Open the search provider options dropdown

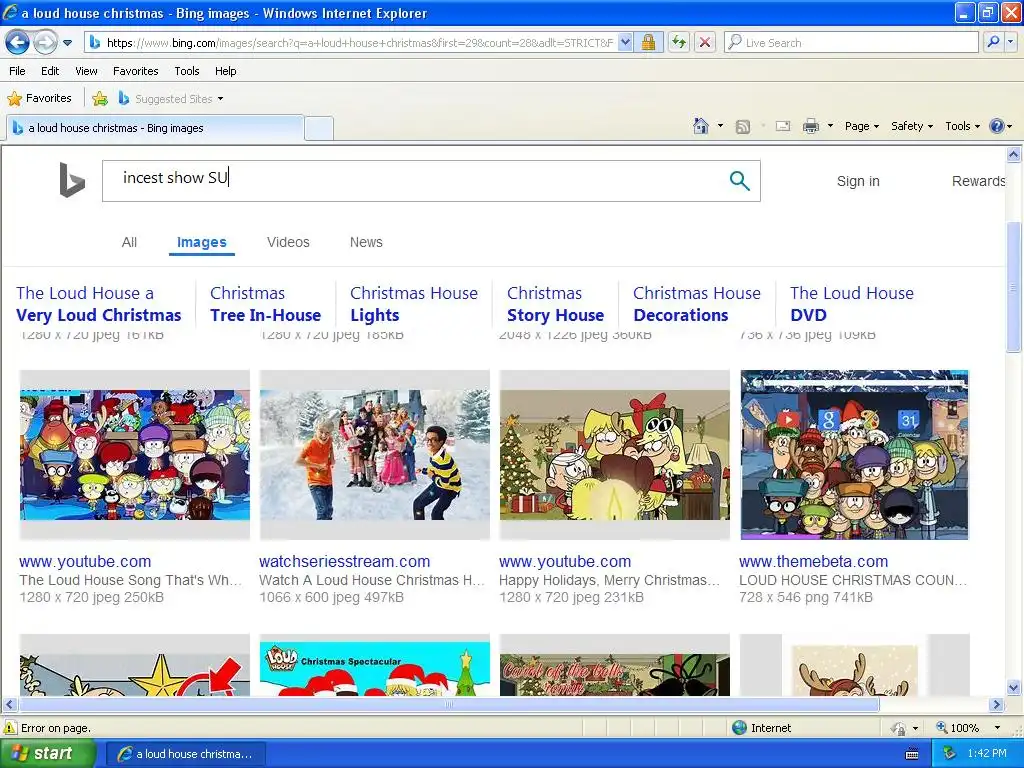pos(1011,43)
